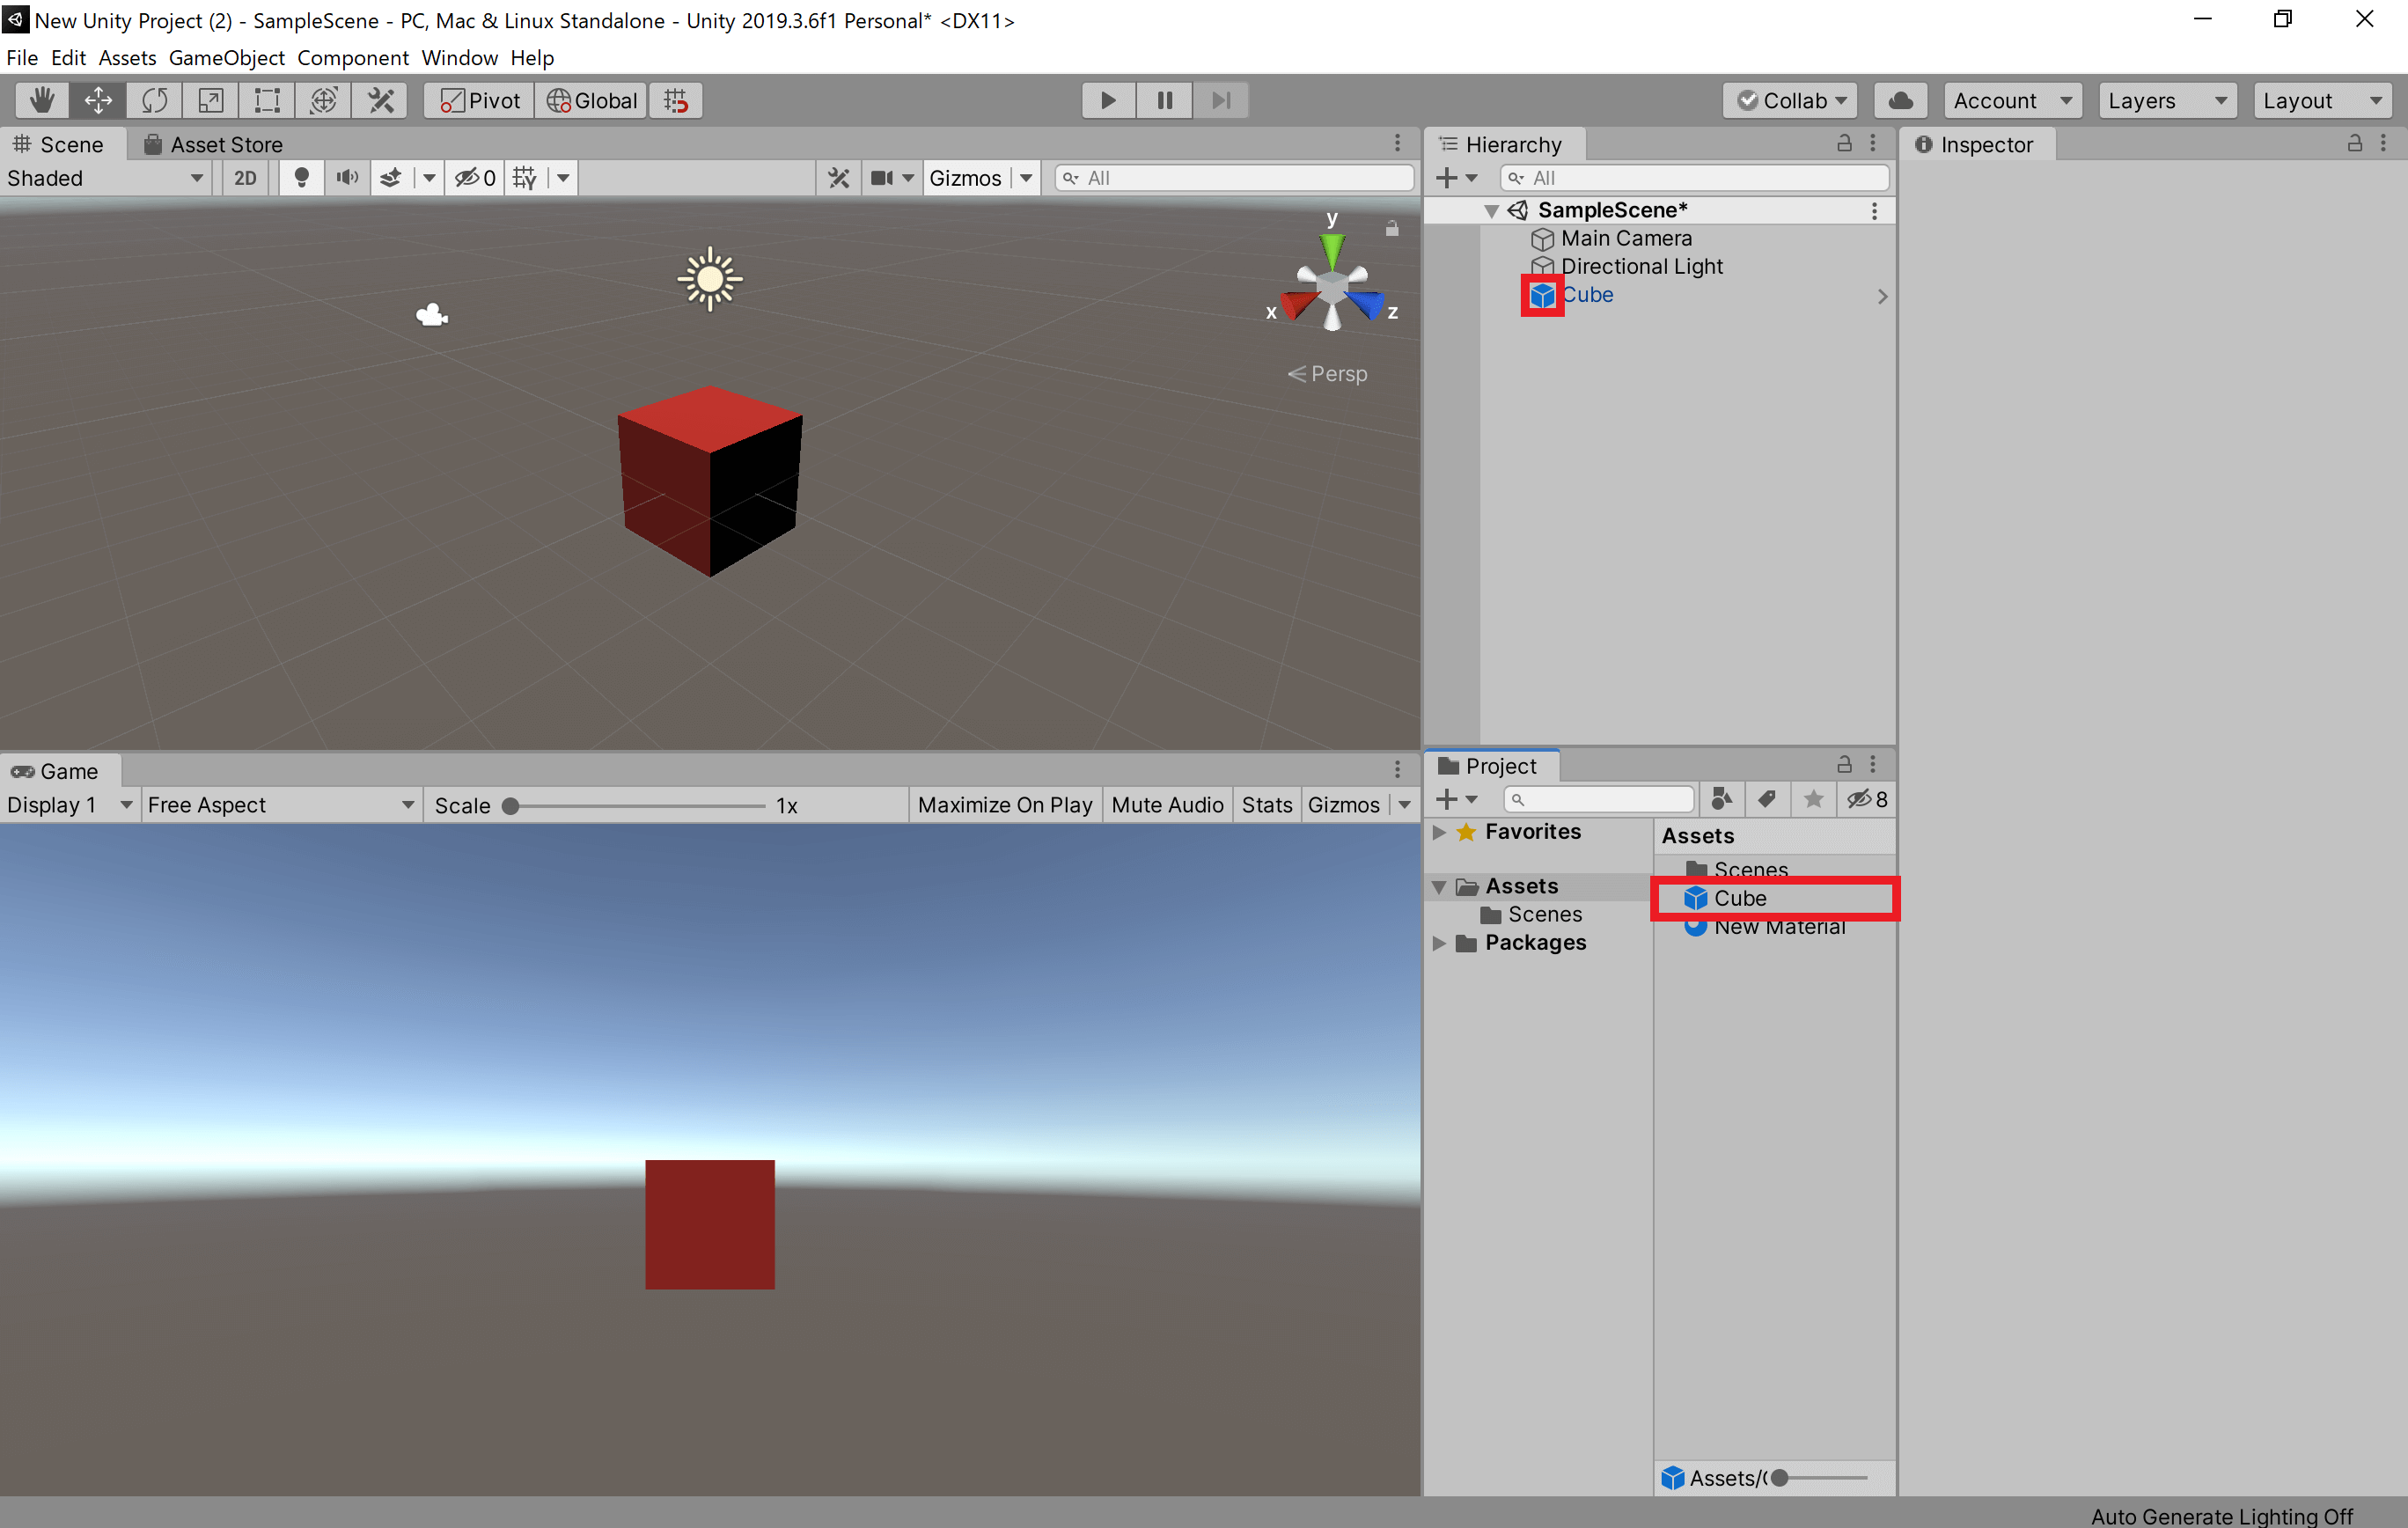The width and height of the screenshot is (2408, 1528).
Task: Toggle scene view audio on
Action: (347, 177)
